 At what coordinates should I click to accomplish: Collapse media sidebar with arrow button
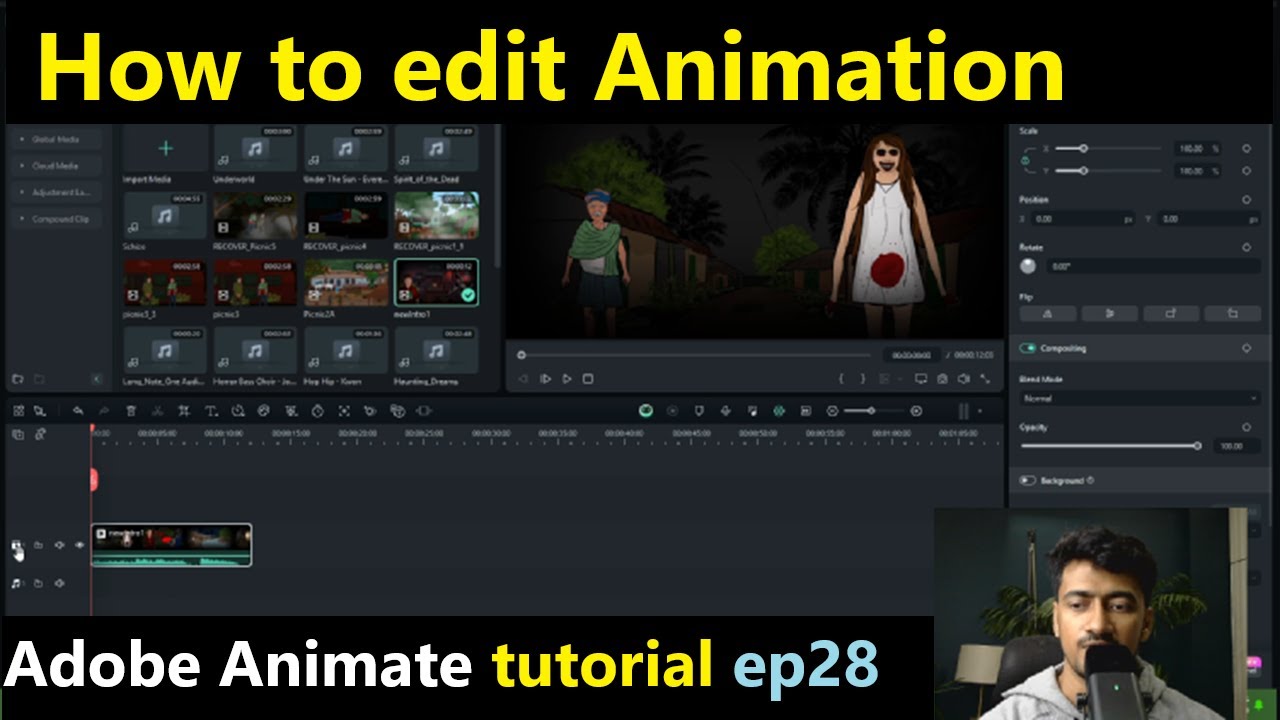point(96,379)
